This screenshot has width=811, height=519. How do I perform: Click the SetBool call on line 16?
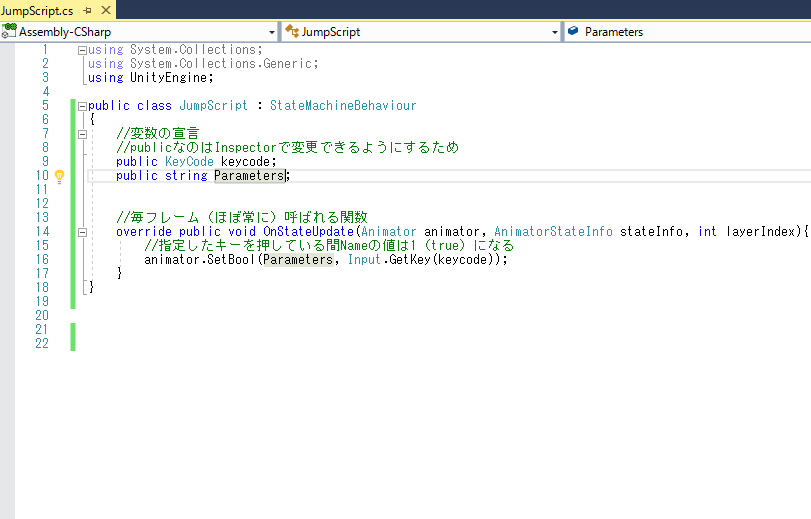pos(230,259)
